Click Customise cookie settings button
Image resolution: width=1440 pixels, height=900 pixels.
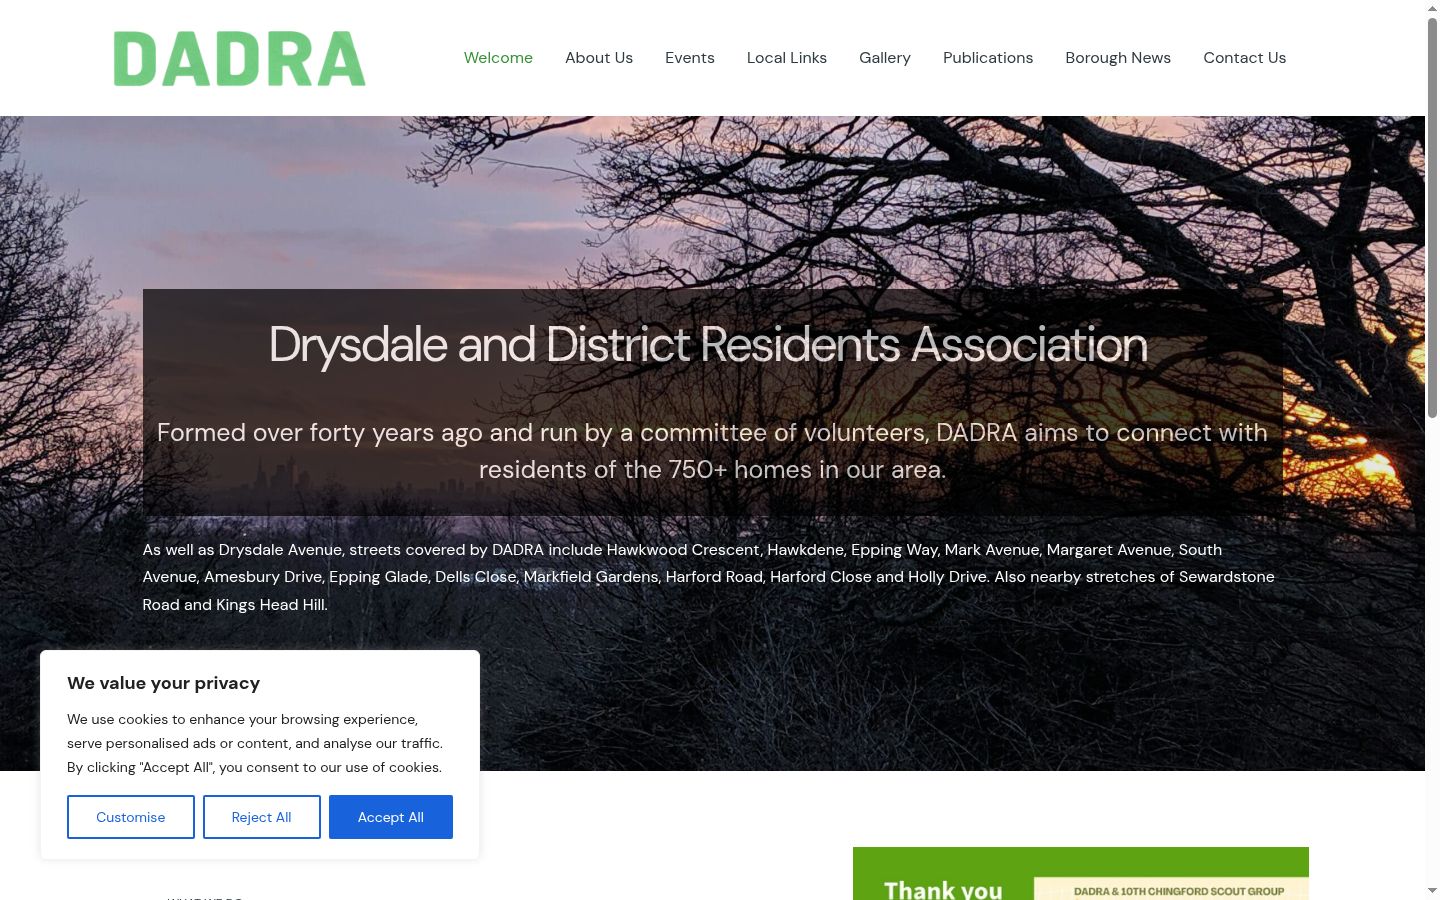(131, 817)
